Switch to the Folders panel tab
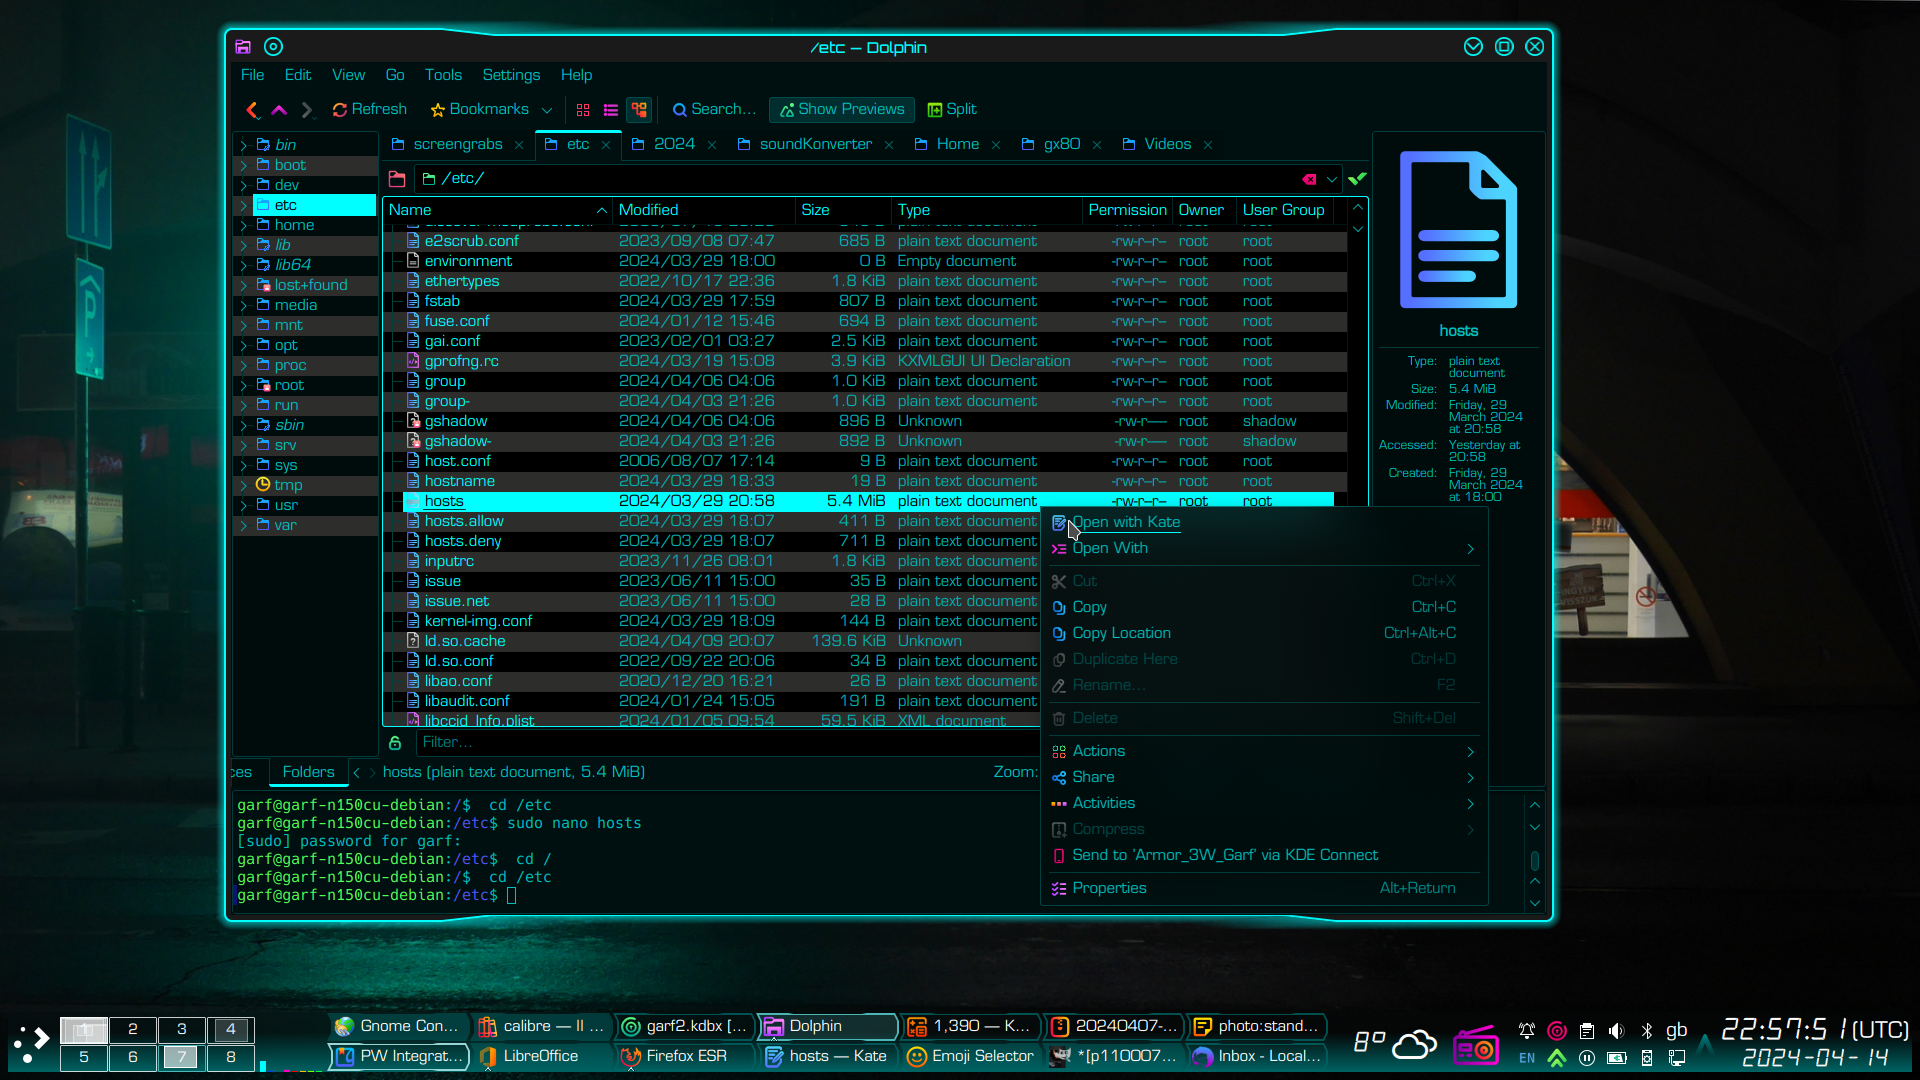Screen dimensions: 1920x1080 308,772
